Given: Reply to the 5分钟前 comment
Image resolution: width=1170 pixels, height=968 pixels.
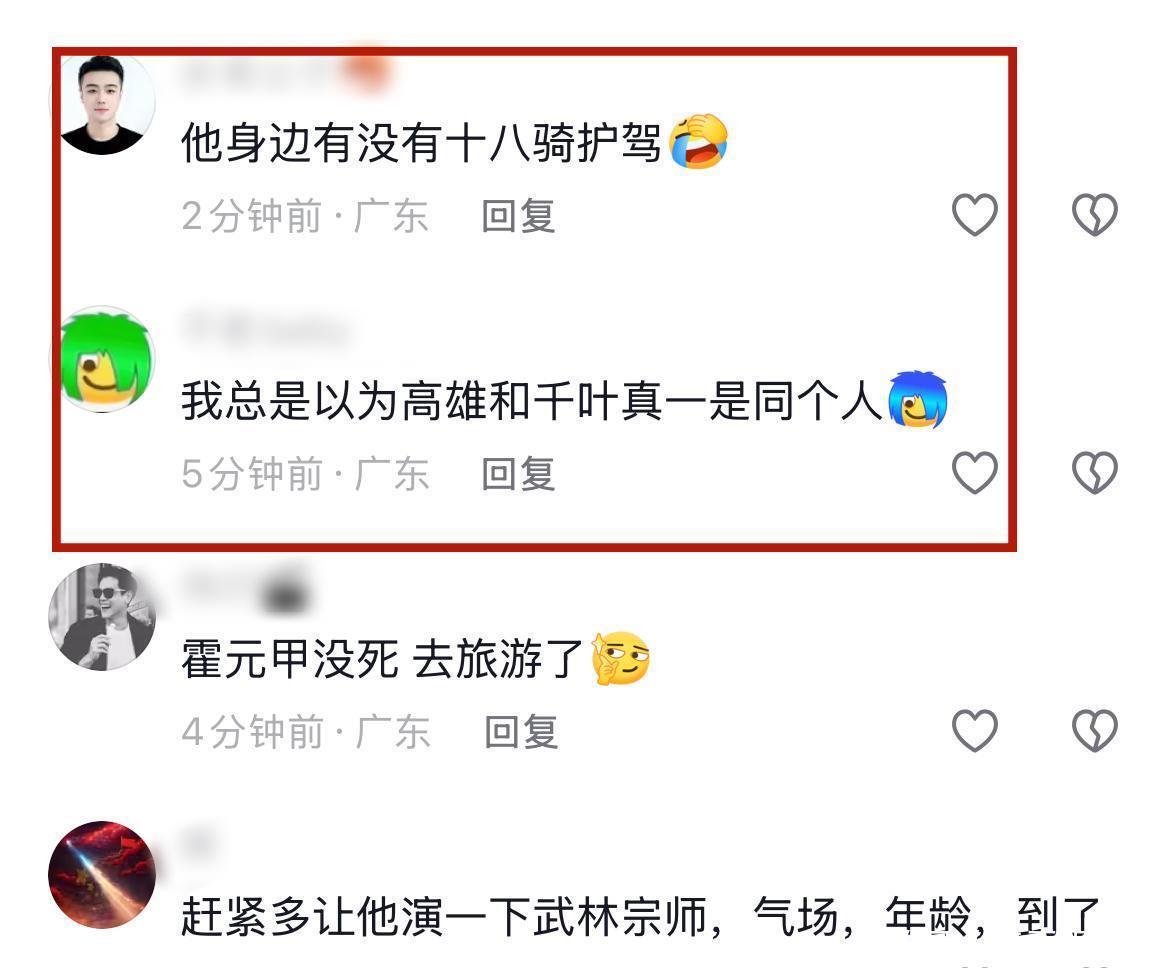Looking at the screenshot, I should [x=519, y=474].
